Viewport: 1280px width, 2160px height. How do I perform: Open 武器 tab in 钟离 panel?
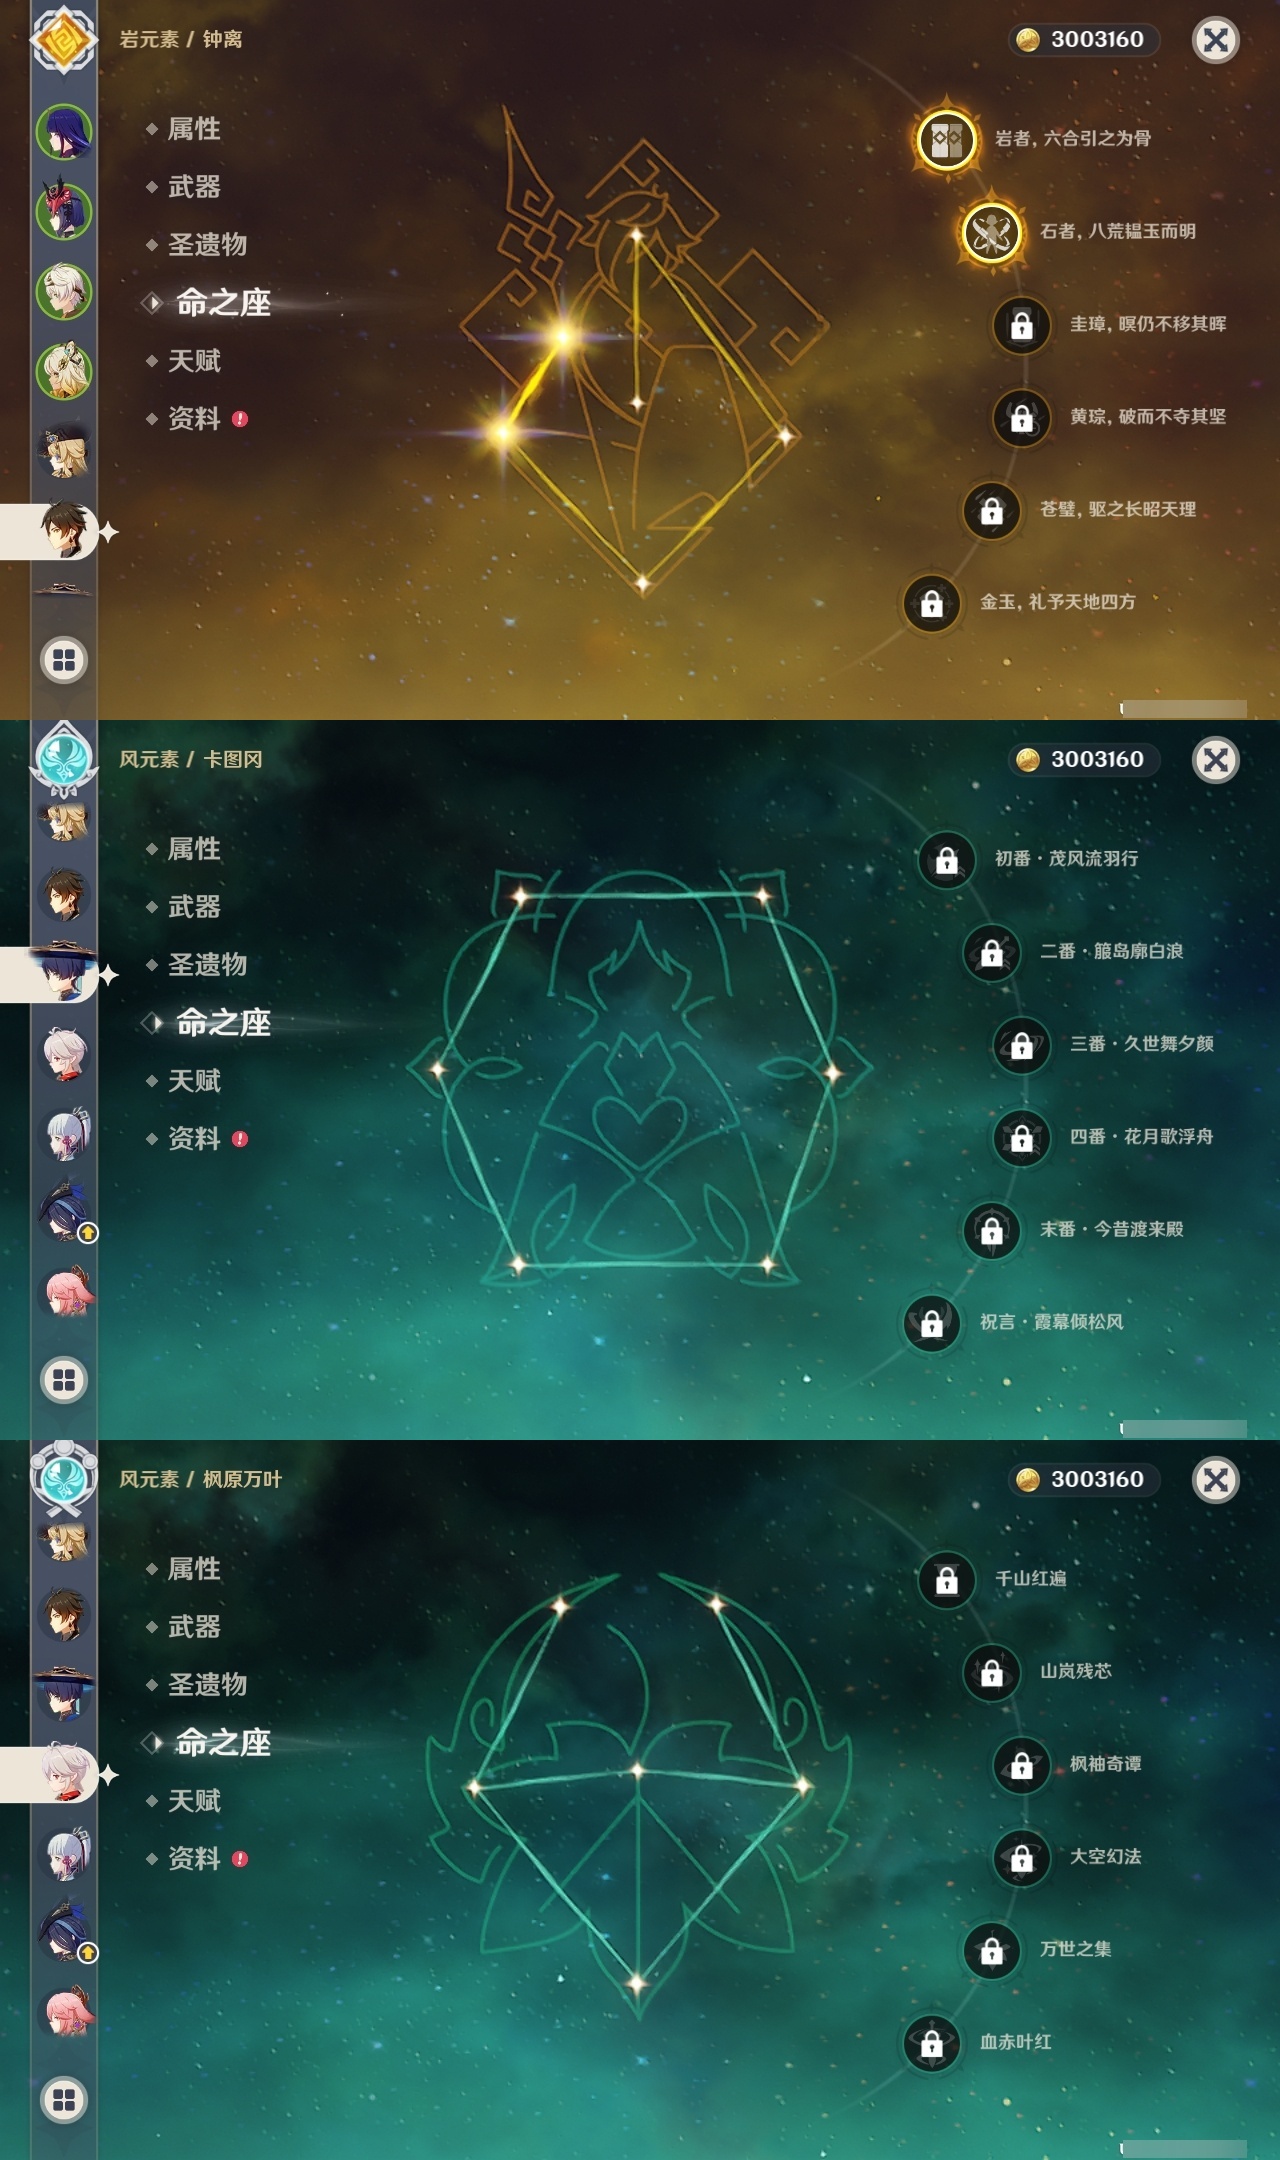tap(194, 187)
